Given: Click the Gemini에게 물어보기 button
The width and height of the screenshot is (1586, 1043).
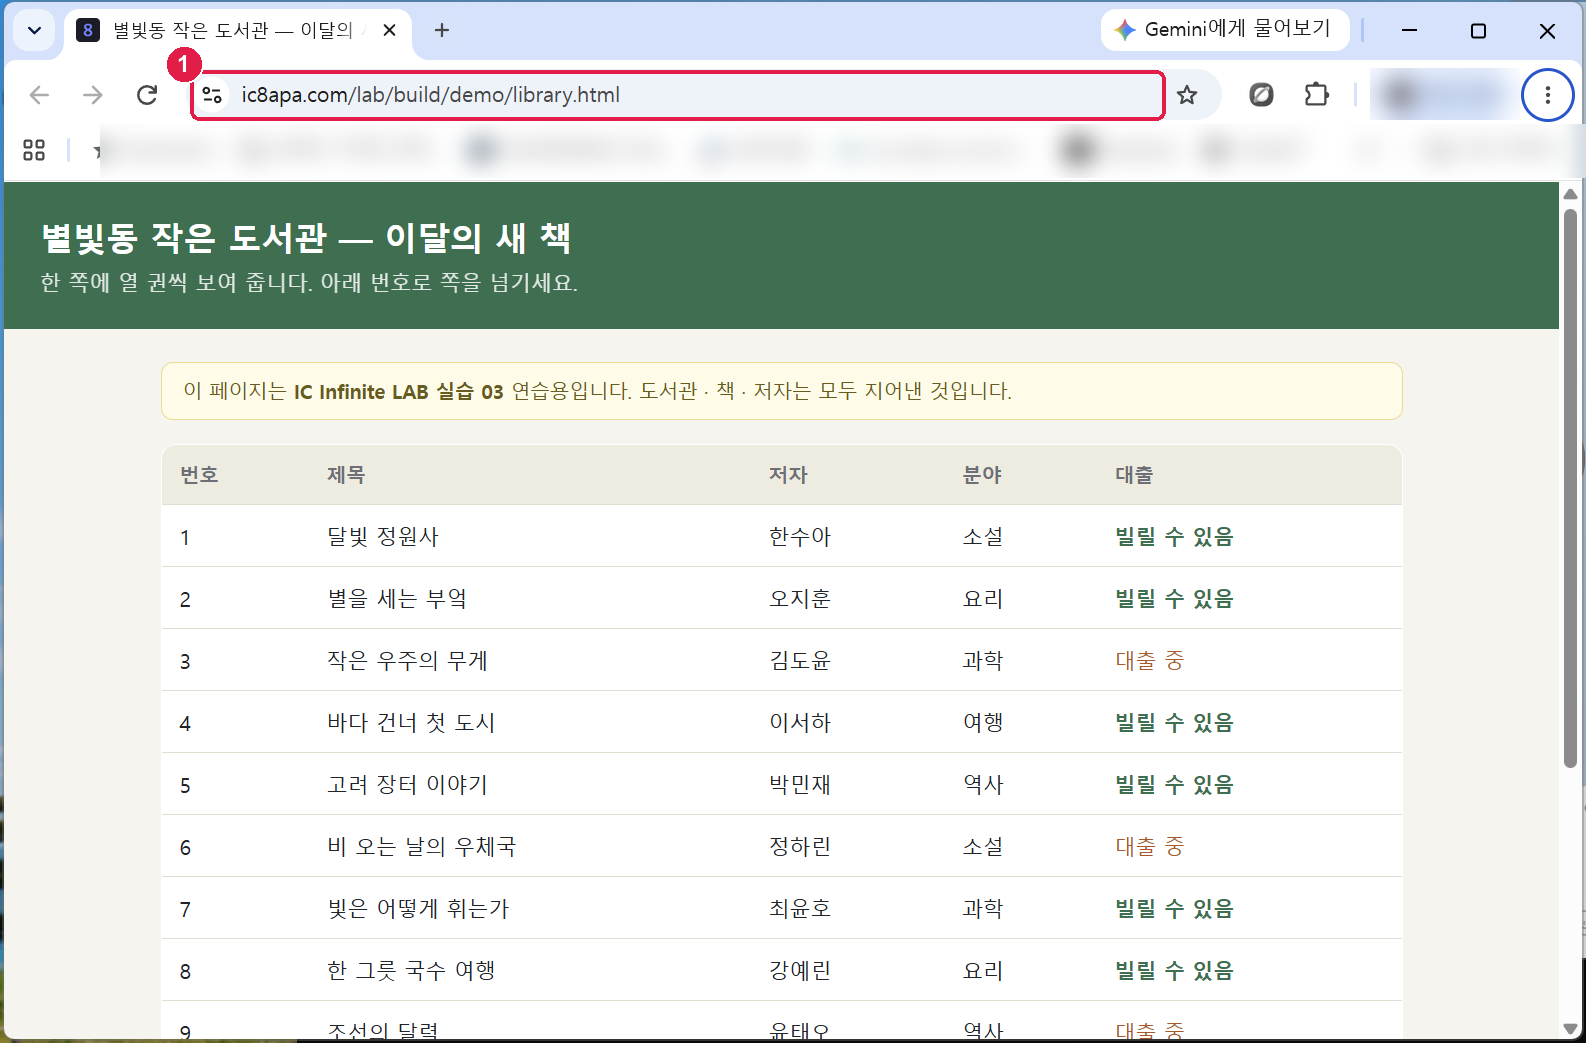Looking at the screenshot, I should 1225,29.
